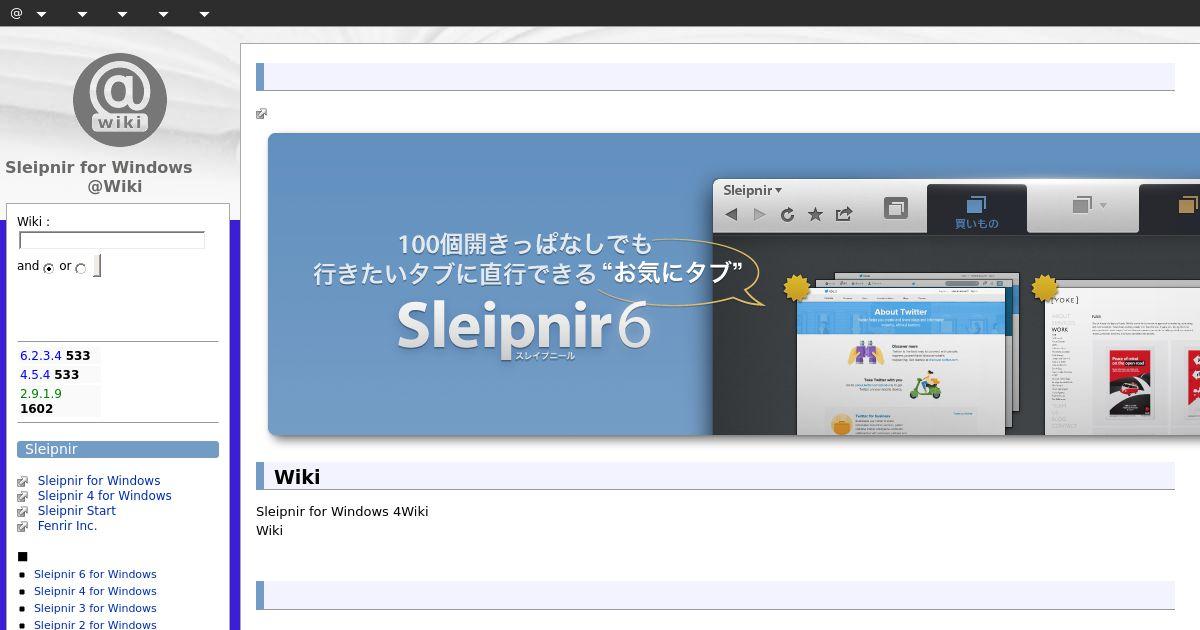Open the Sleipnir 6 promotional banner image
The image size is (1200, 630).
734,284
